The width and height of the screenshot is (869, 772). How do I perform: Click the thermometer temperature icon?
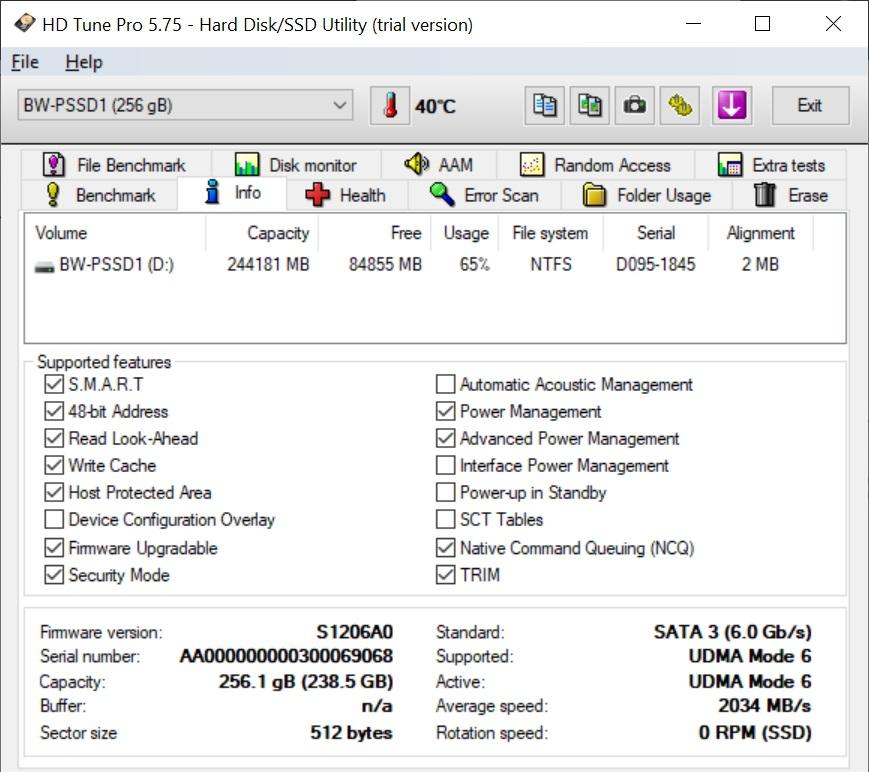pyautogui.click(x=390, y=106)
